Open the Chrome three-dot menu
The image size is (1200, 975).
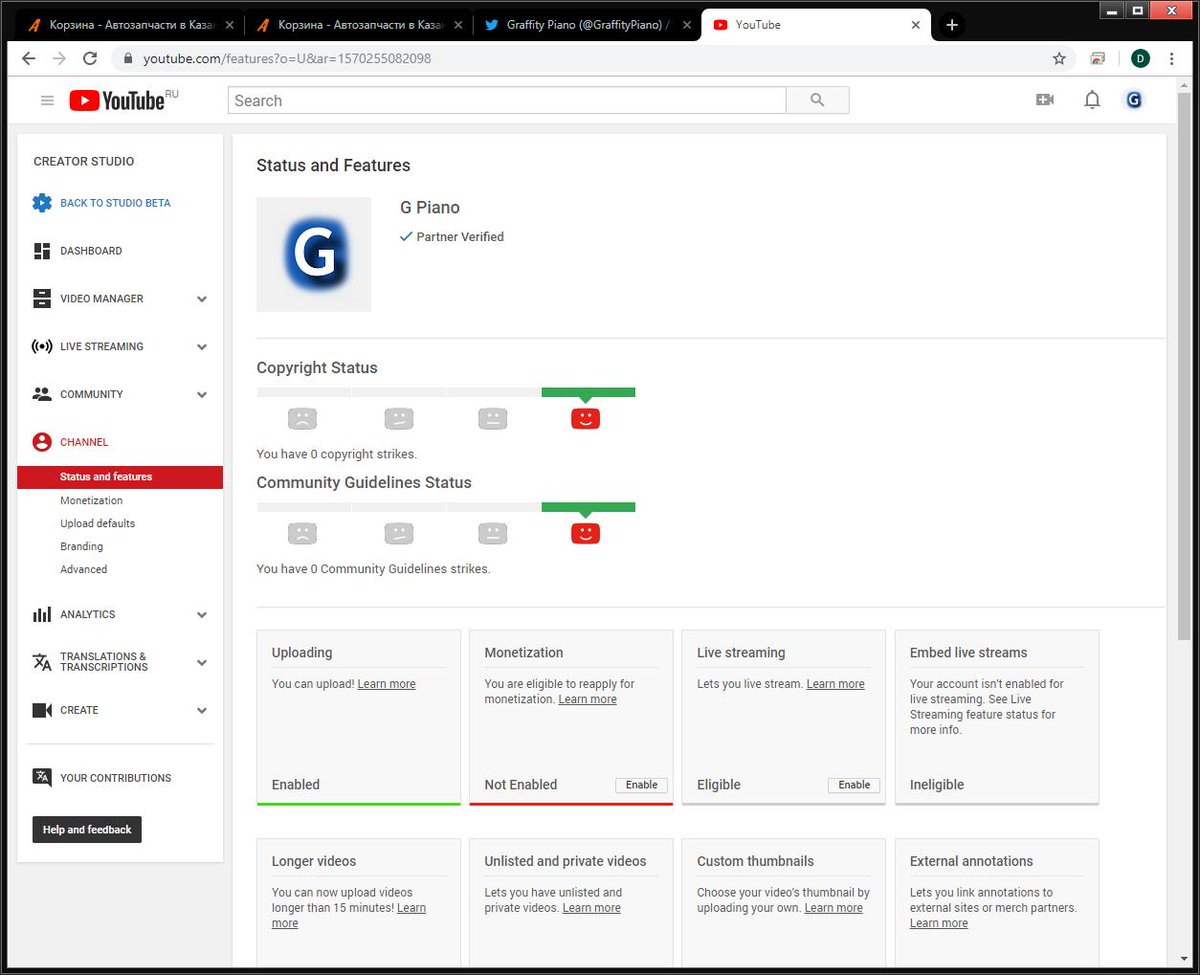(1172, 59)
